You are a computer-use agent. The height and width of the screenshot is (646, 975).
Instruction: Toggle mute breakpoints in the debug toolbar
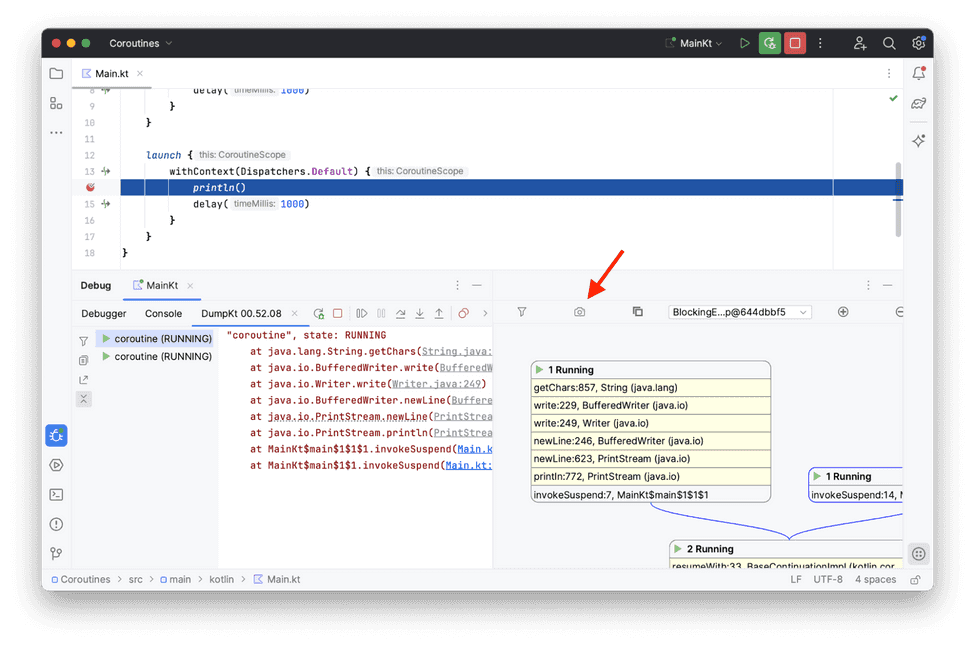463,312
